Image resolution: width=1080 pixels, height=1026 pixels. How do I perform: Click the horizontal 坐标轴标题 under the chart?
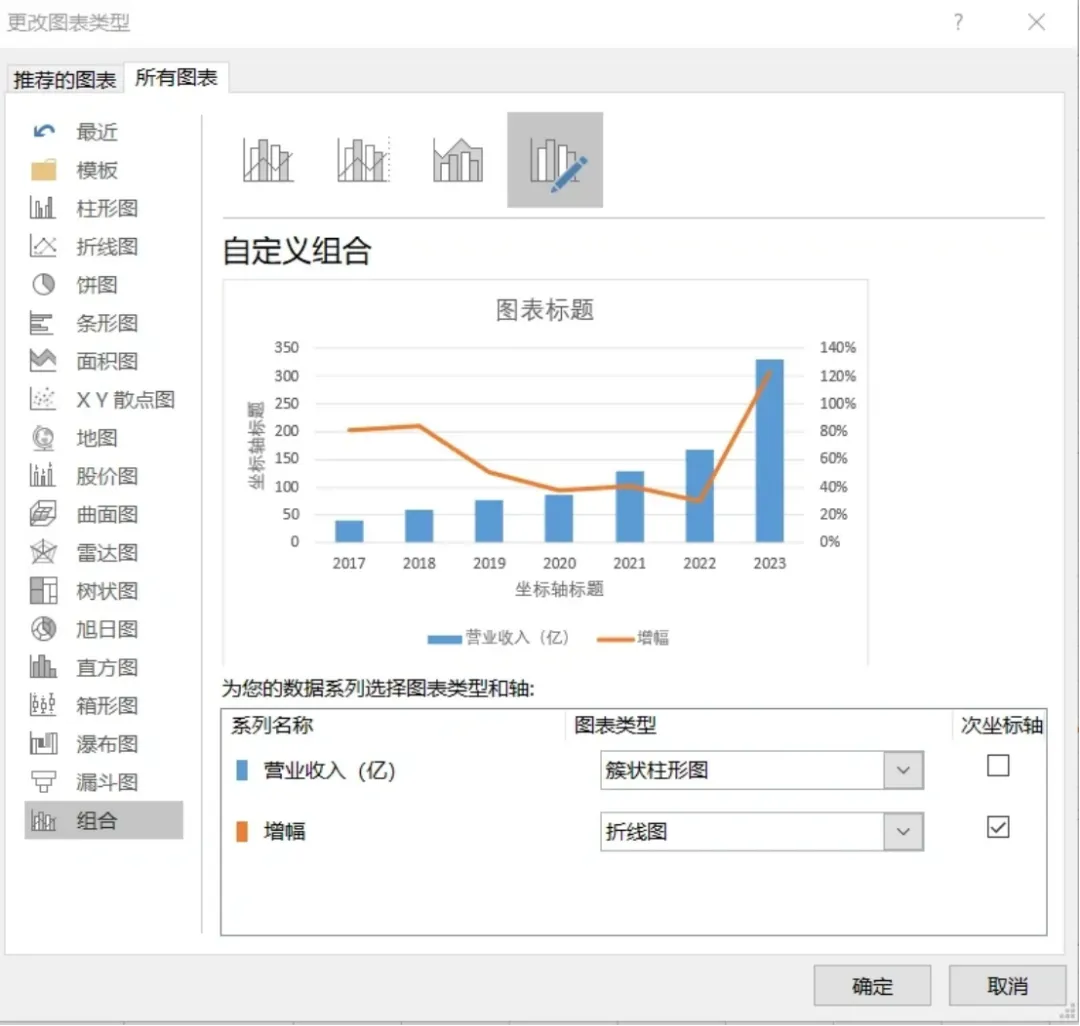click(x=559, y=589)
